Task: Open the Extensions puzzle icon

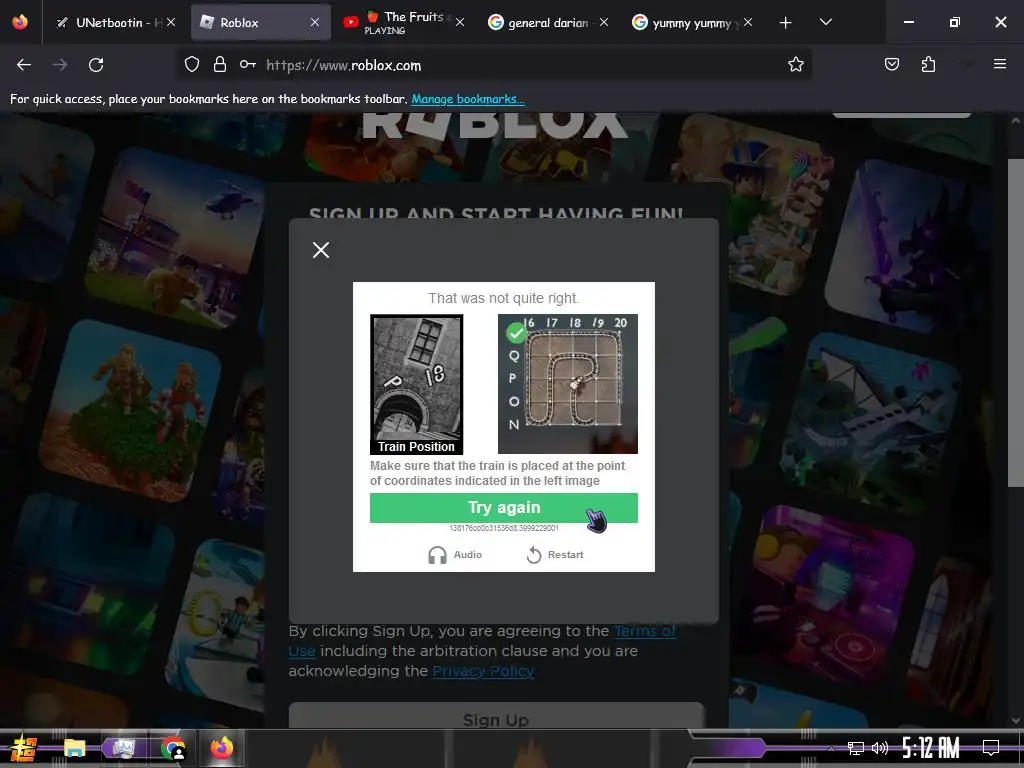Action: pyautogui.click(x=928, y=64)
